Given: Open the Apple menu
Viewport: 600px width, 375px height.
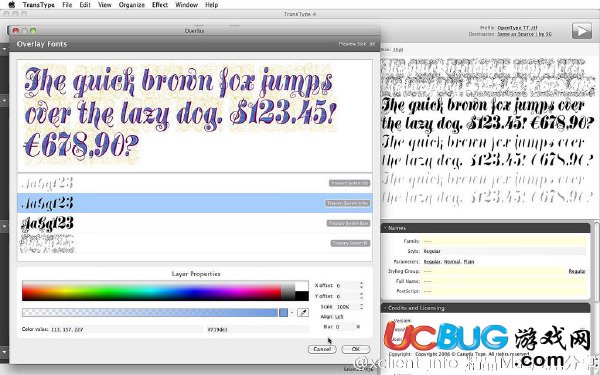Looking at the screenshot, I should tap(11, 5).
